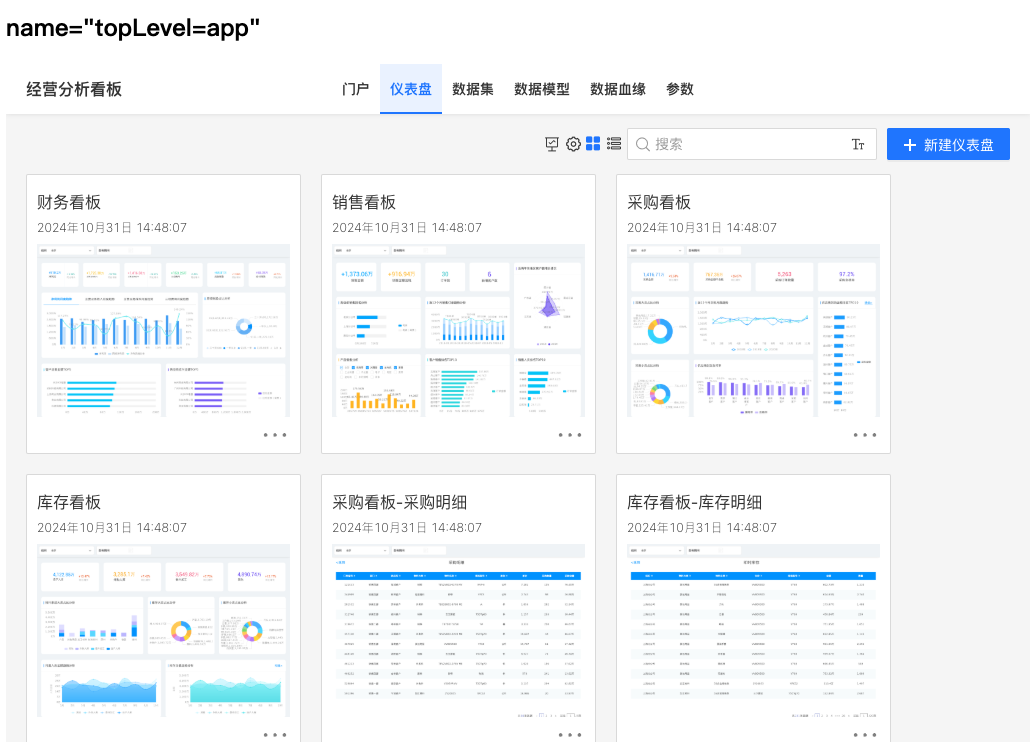Open the 财务看板 dashboard thumbnail
This screenshot has width=1030, height=742.
[164, 330]
